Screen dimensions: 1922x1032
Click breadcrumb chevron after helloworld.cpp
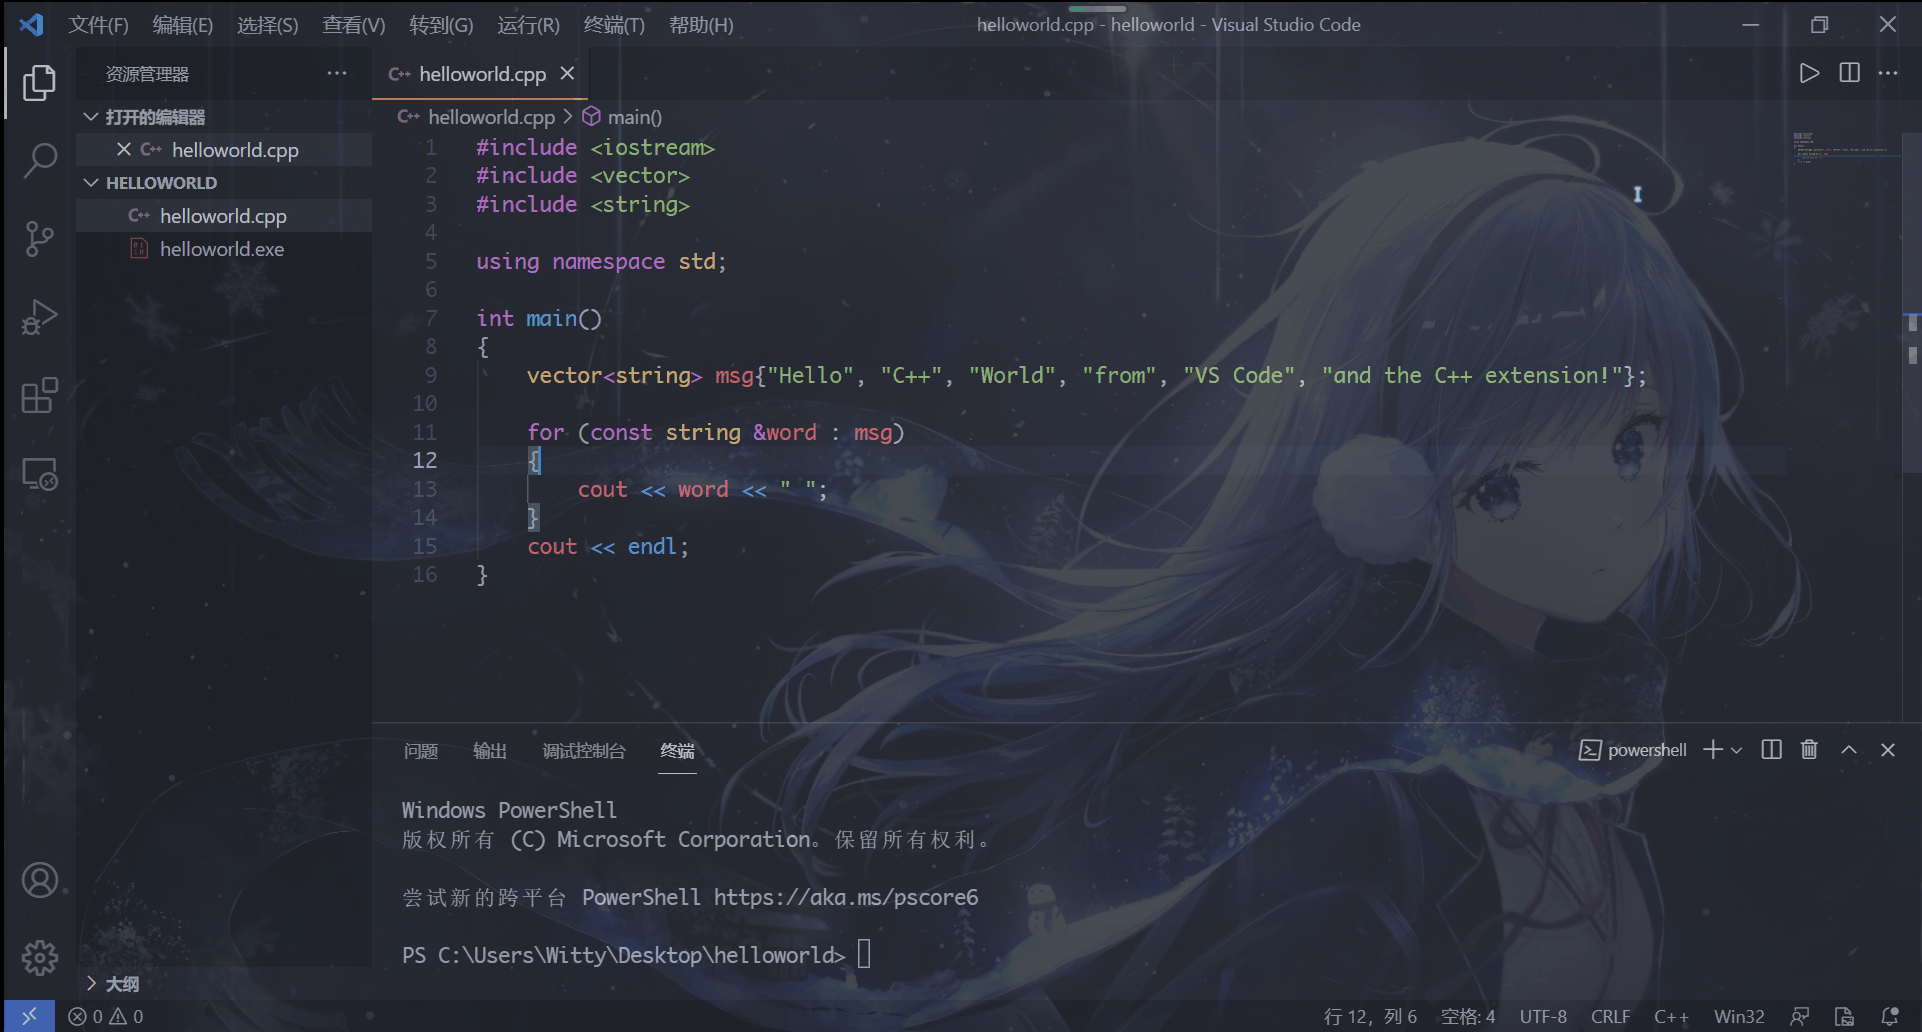point(568,117)
